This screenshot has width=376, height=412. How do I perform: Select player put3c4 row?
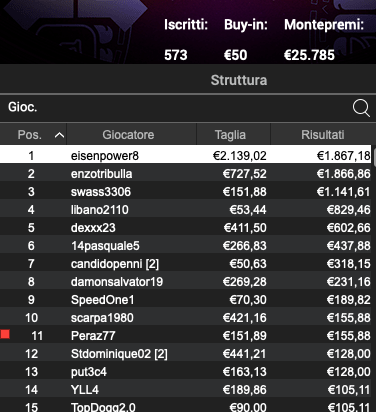(185, 372)
